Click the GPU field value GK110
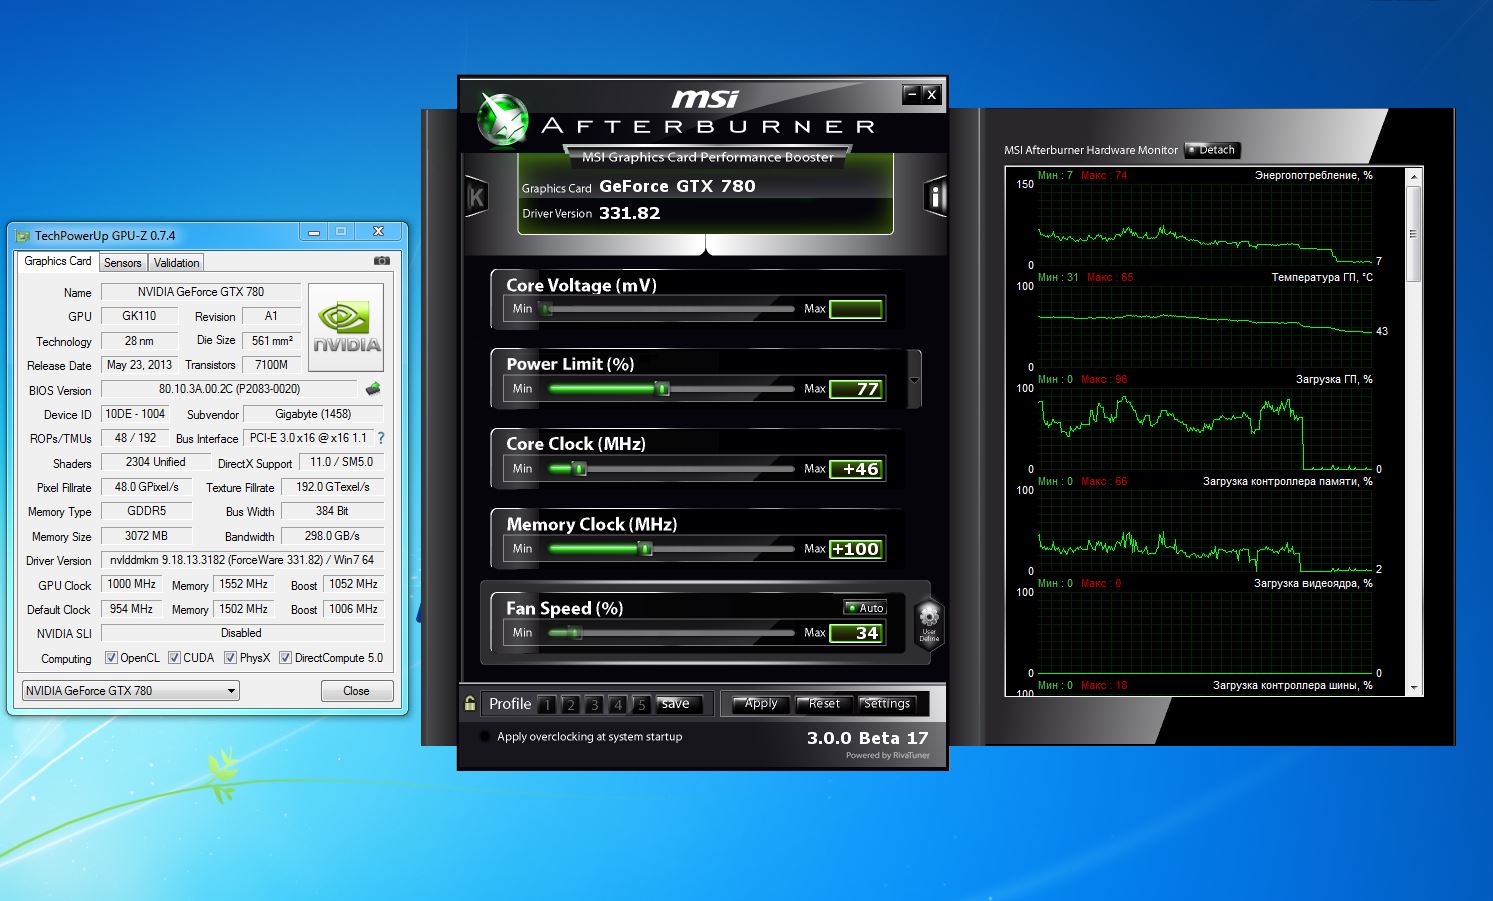Viewport: 1493px width, 901px height. (x=139, y=316)
